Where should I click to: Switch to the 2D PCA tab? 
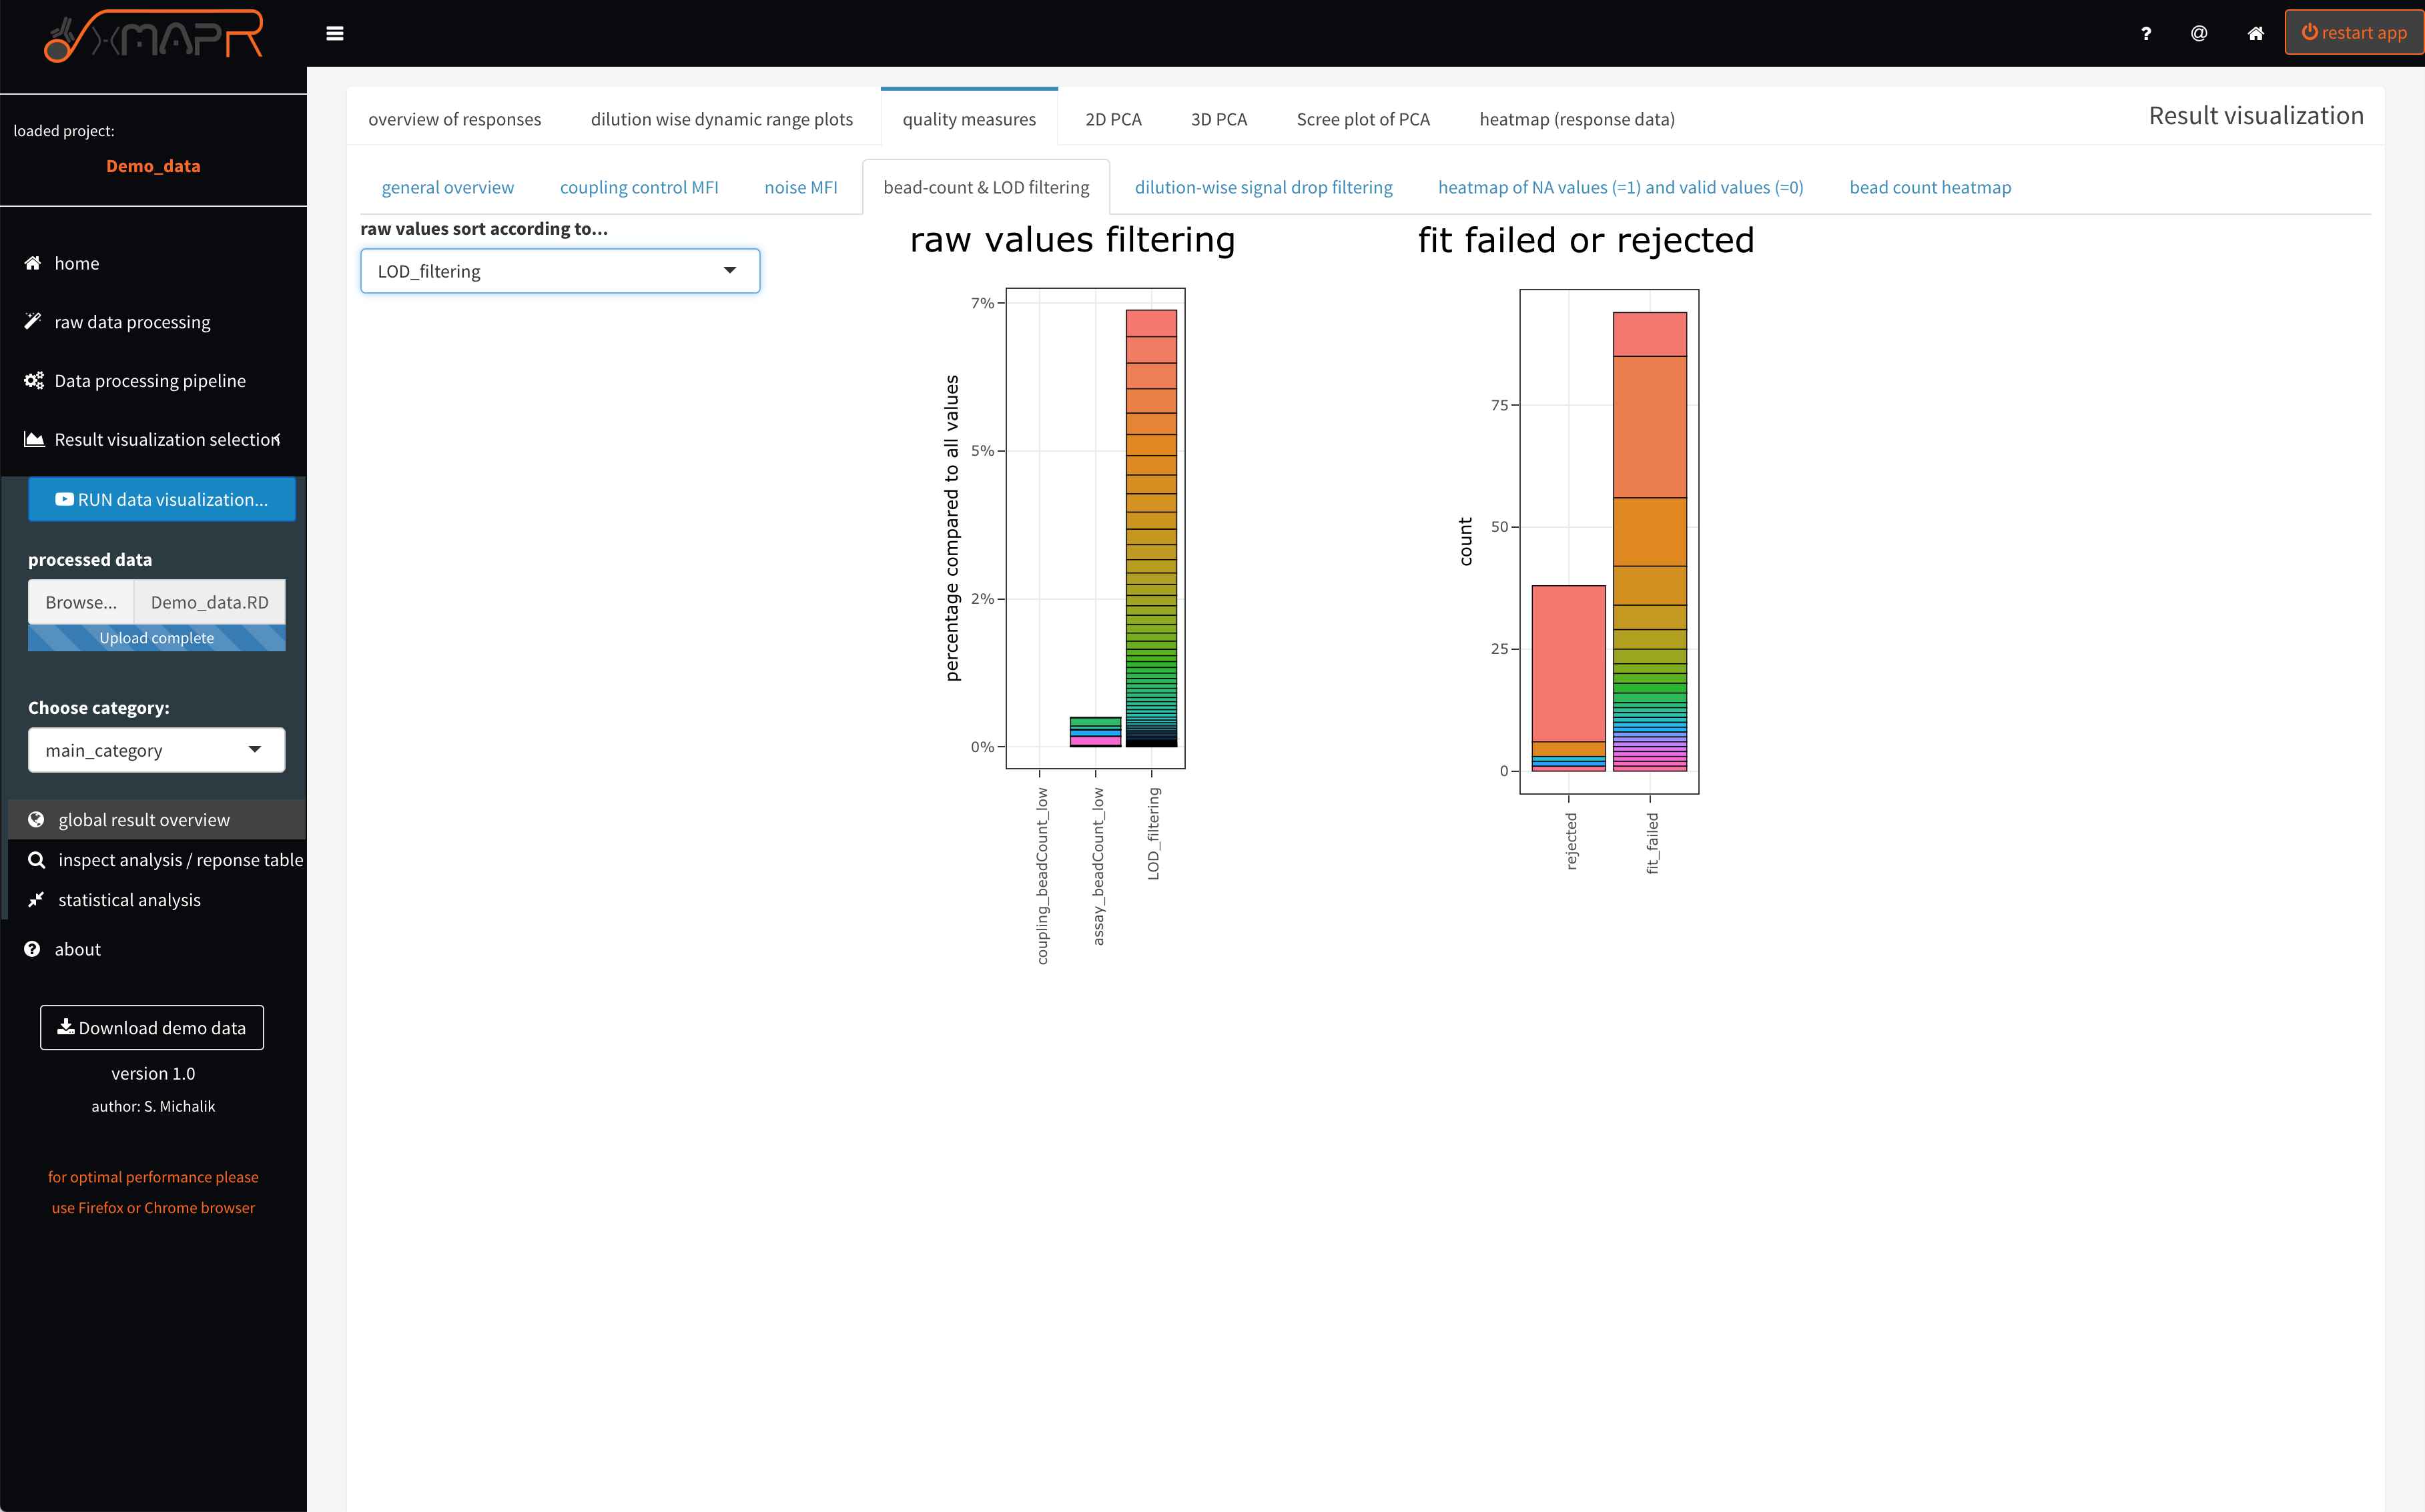1113,118
